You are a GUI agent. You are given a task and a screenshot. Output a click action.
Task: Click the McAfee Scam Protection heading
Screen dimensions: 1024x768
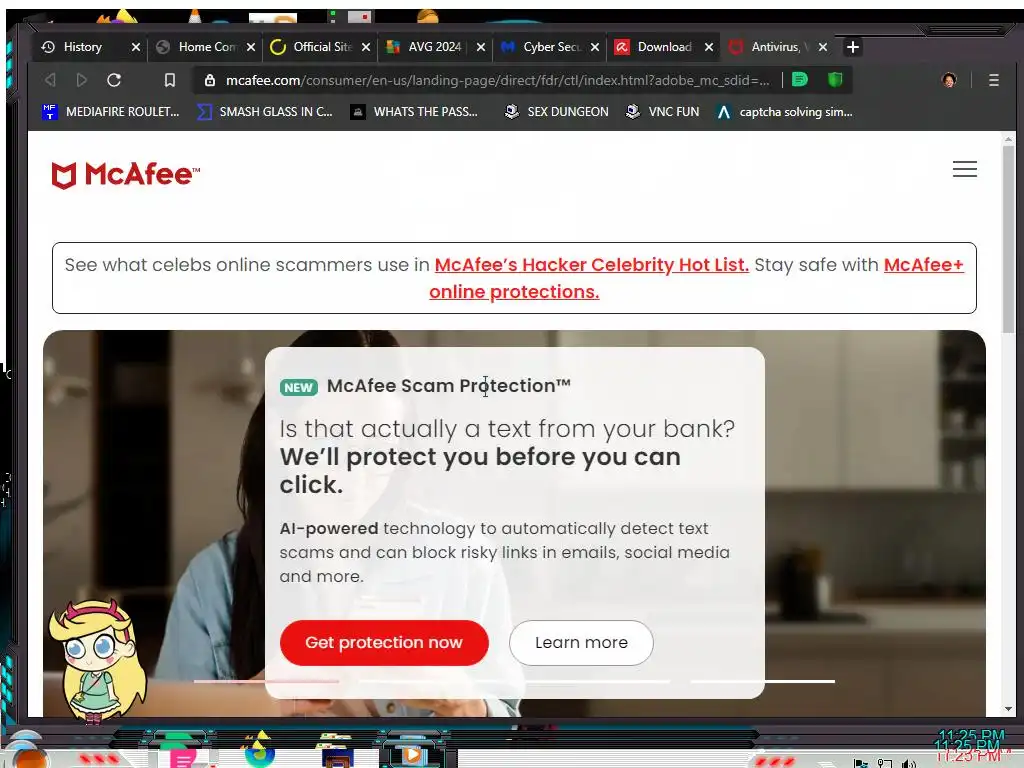[449, 386]
